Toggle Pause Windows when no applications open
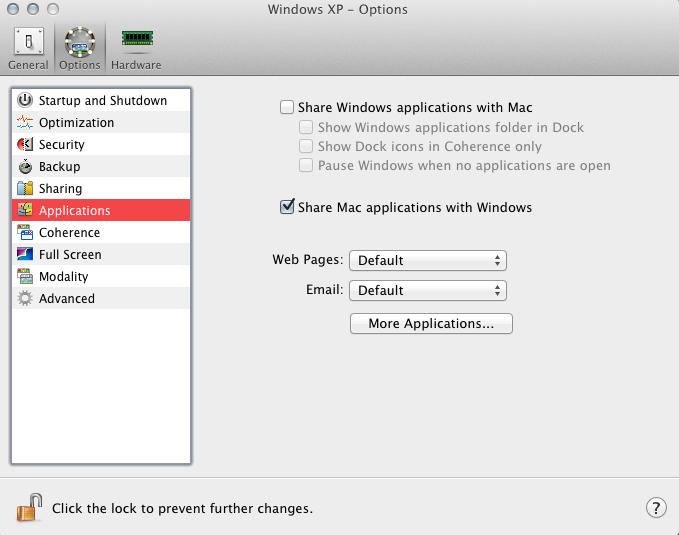Screen dimensions: 679x535 pos(306,165)
